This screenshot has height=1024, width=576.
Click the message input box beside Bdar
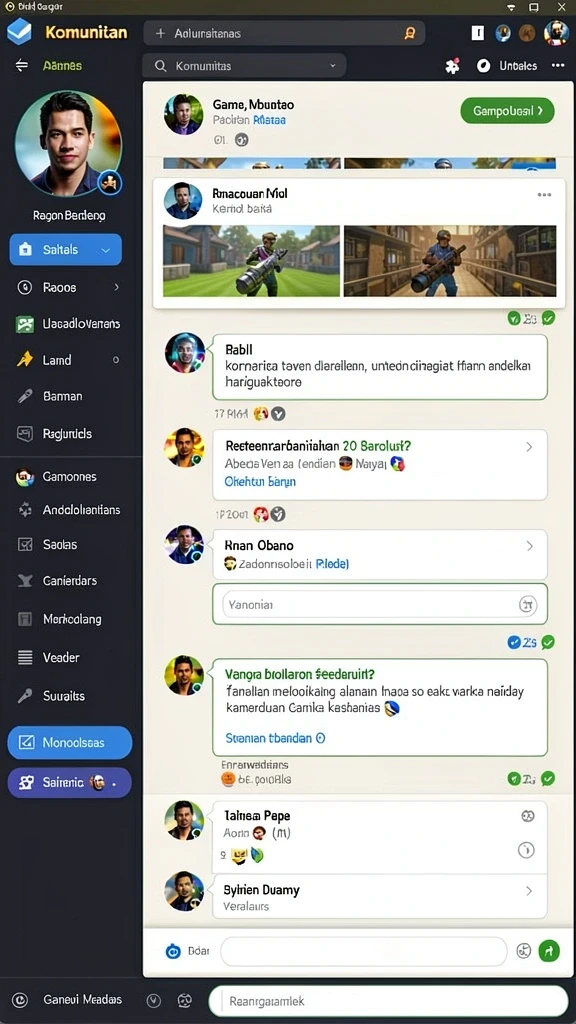364,952
